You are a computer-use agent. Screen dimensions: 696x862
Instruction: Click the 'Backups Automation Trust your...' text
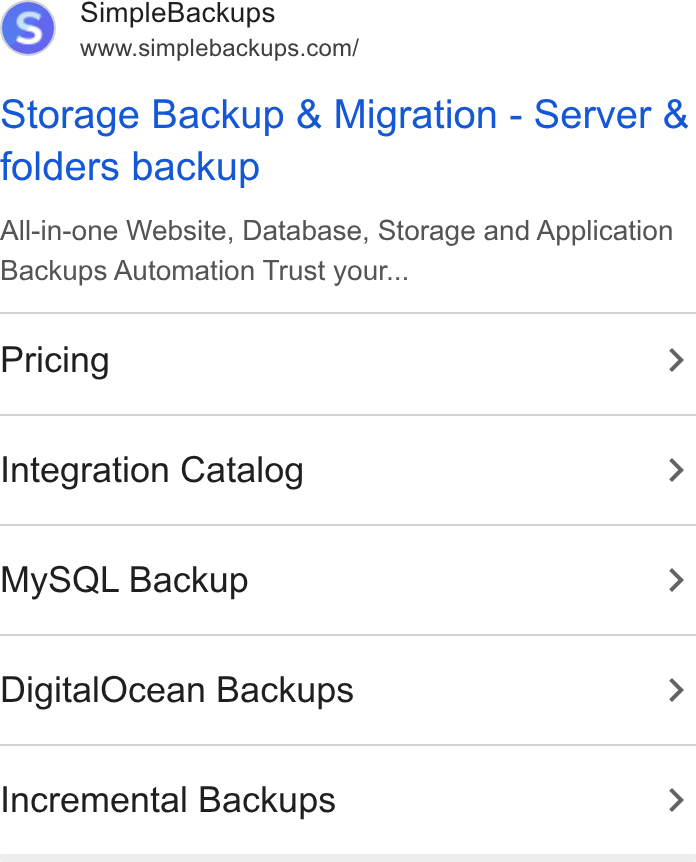(205, 271)
